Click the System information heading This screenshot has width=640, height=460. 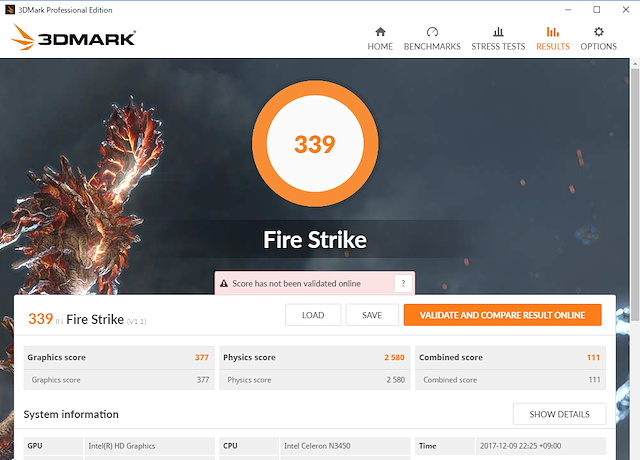click(71, 414)
